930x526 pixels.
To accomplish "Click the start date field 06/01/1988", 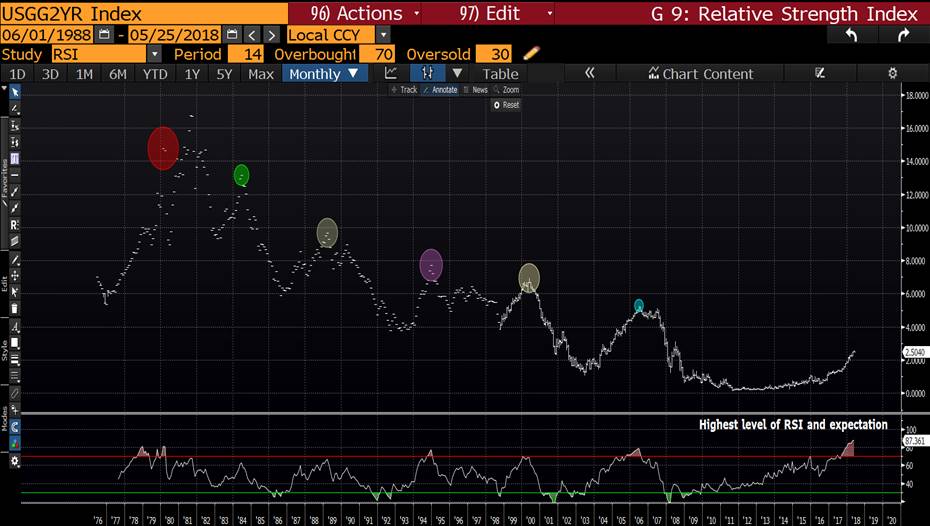I will (x=46, y=35).
